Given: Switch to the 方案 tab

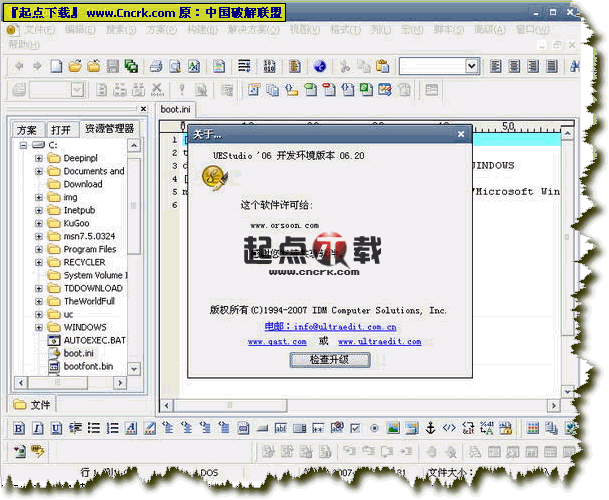Looking at the screenshot, I should click(26, 130).
